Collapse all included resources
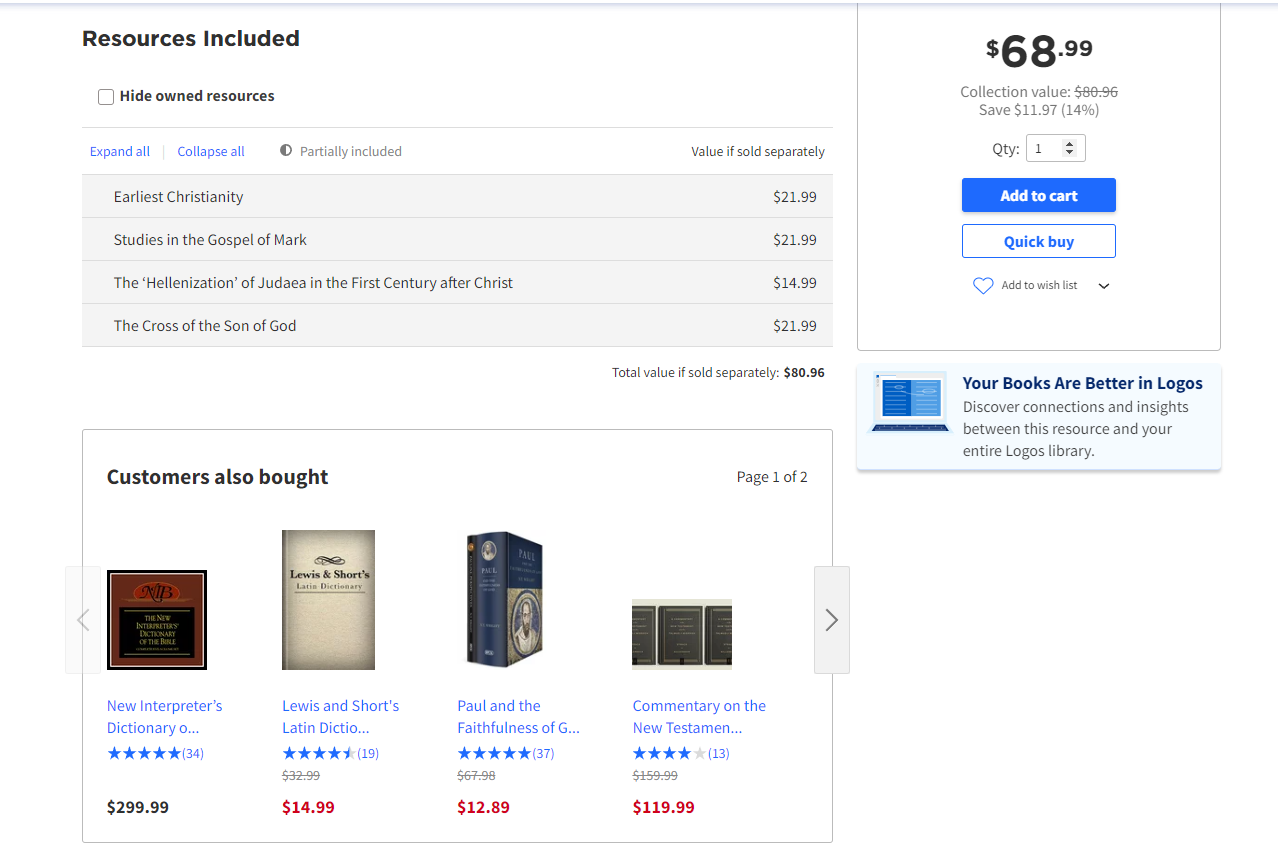 click(211, 152)
